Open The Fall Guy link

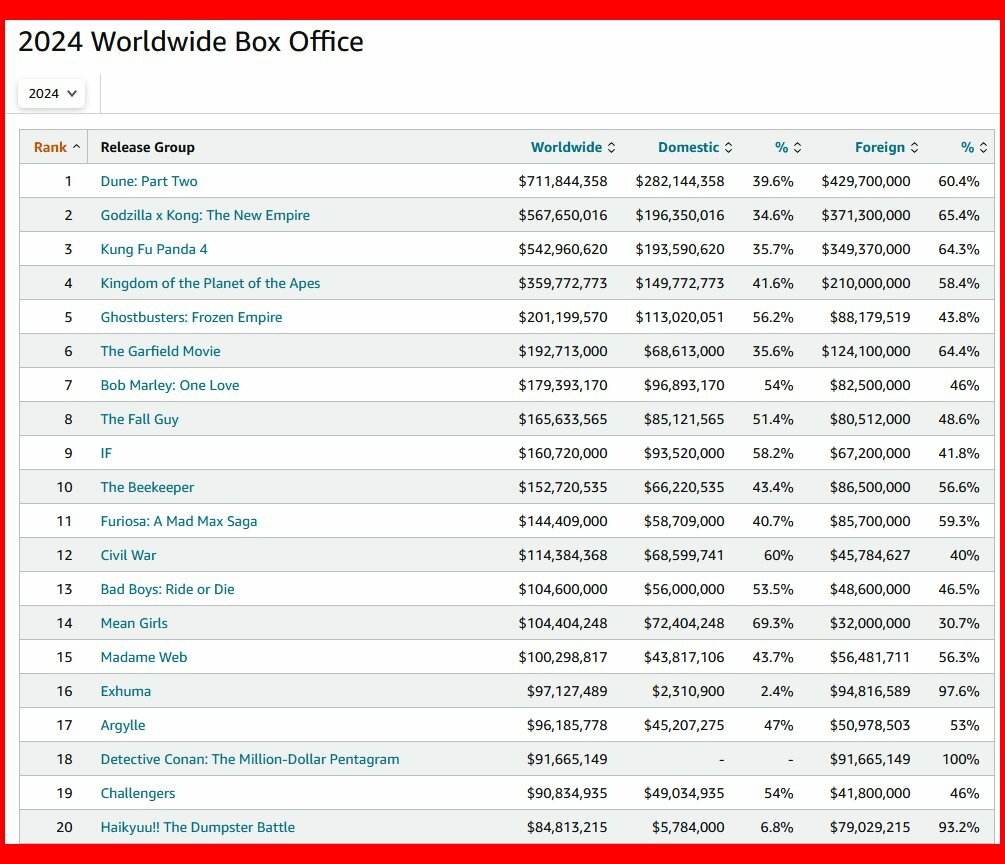pos(140,419)
